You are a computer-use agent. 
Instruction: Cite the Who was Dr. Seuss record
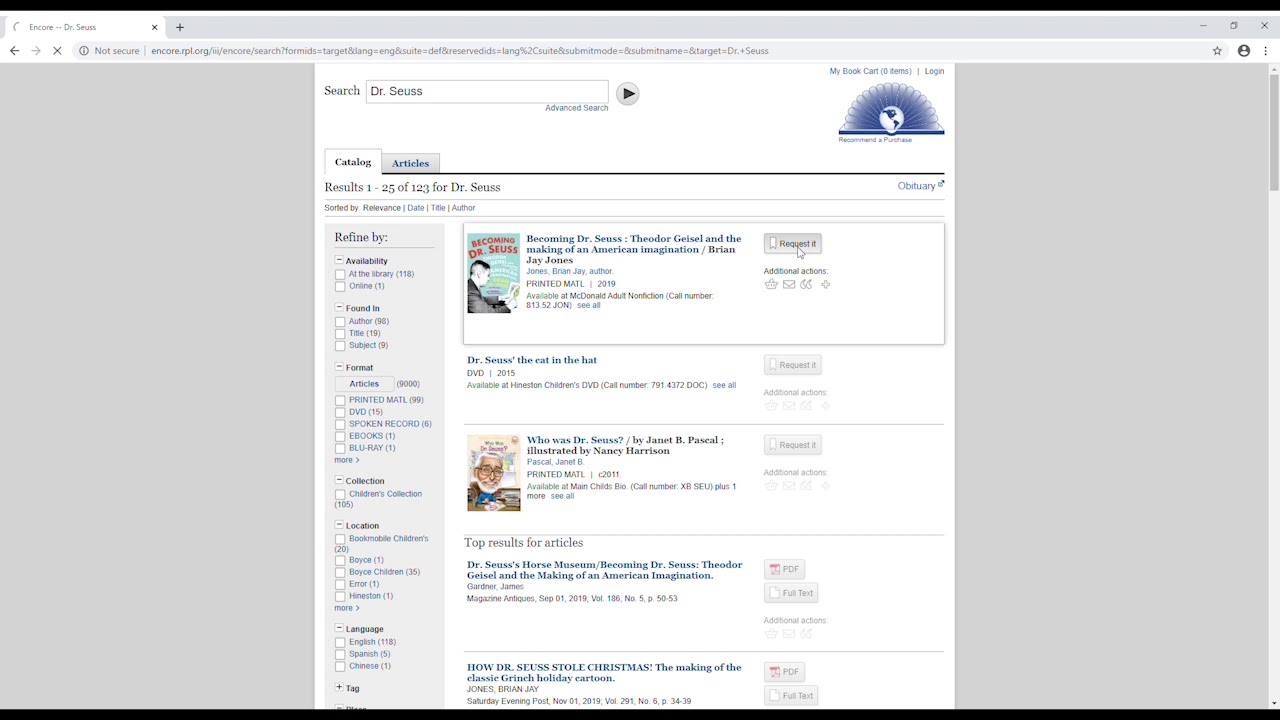[806, 486]
